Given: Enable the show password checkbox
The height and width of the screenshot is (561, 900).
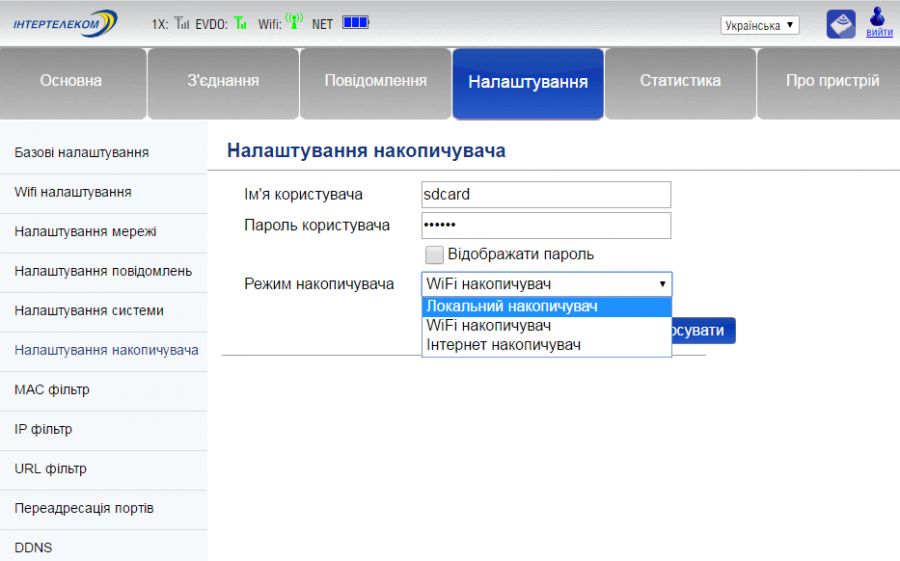Looking at the screenshot, I should click(434, 255).
